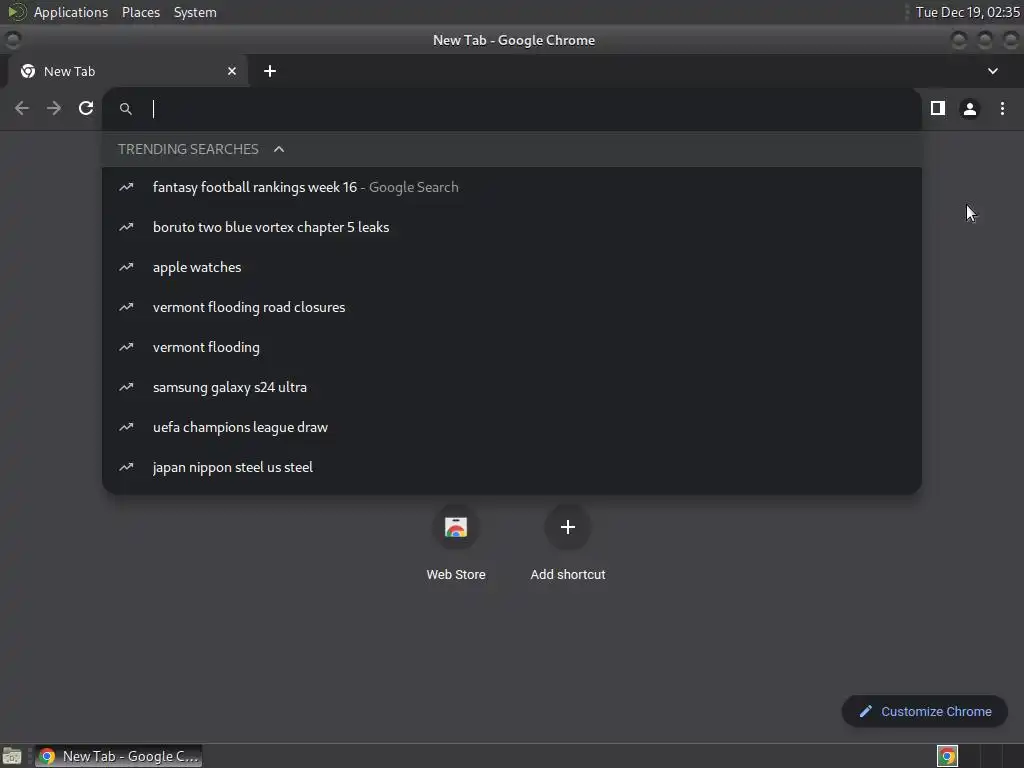Click the Chrome taskbar window button

[118, 756]
